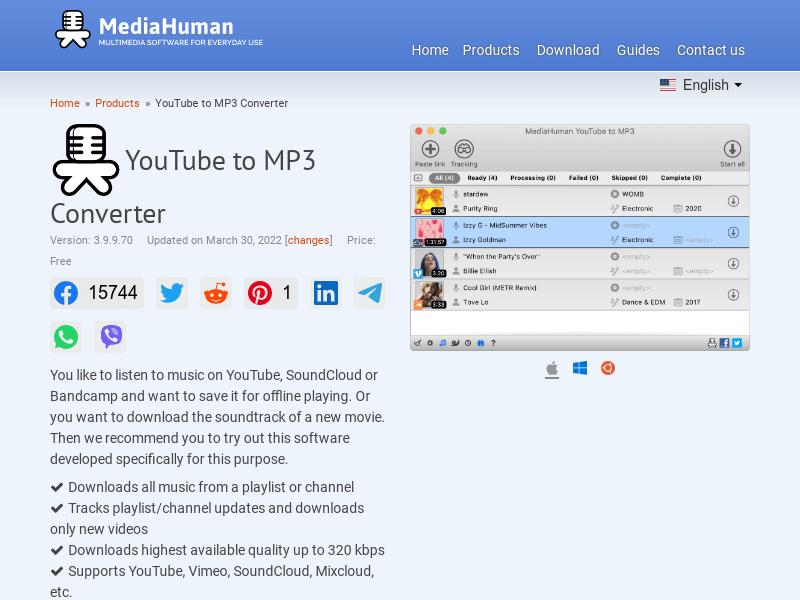The width and height of the screenshot is (800, 600).
Task: Select the Complete (0) filter tab
Action: tap(681, 178)
